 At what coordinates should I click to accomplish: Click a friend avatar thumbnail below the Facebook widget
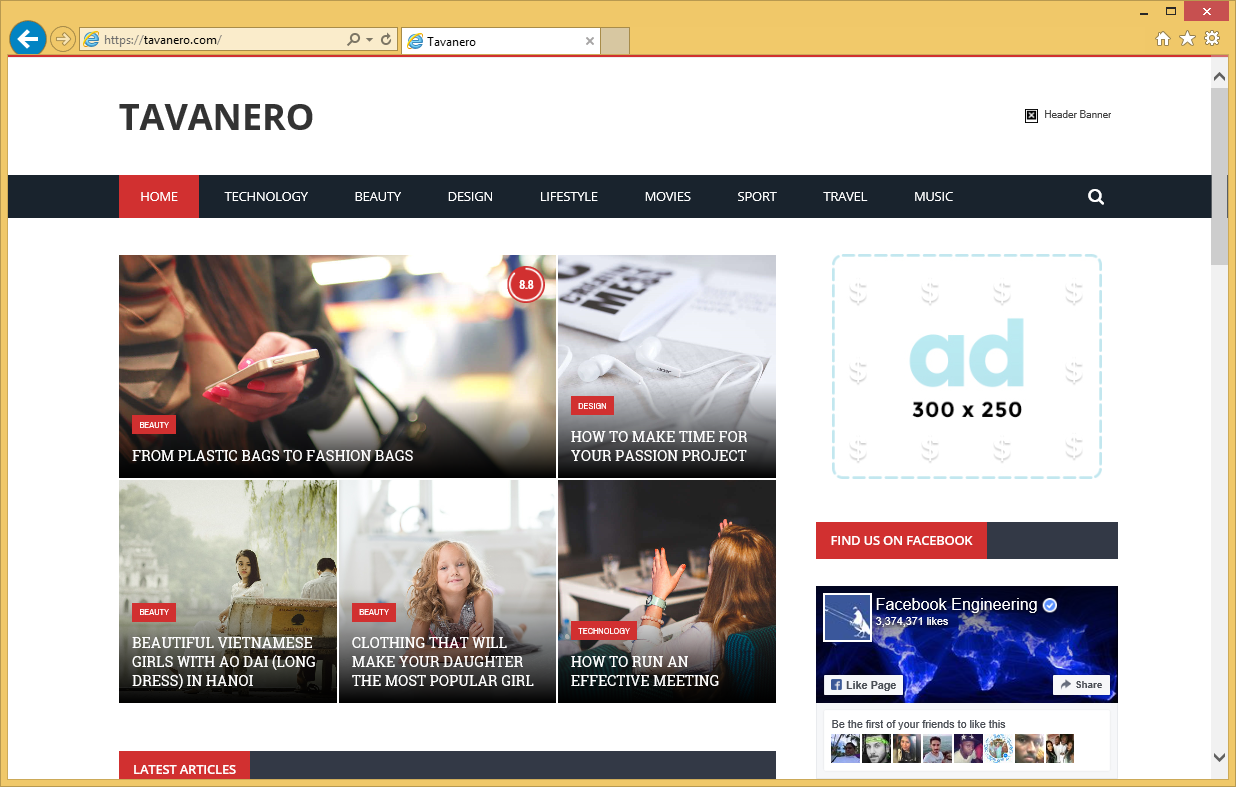click(x=845, y=748)
